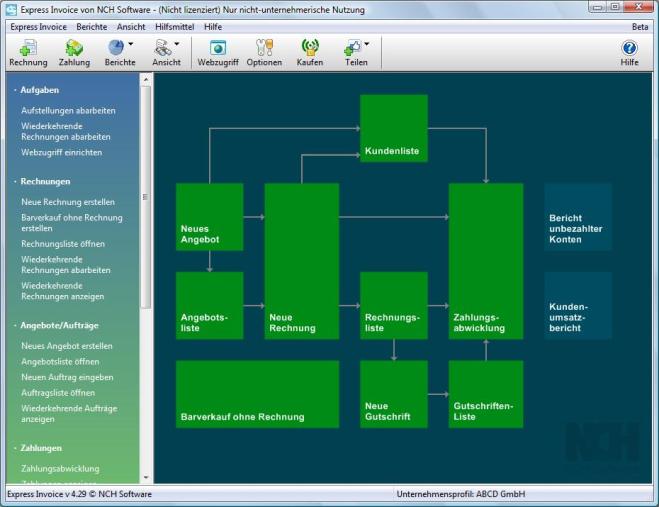Click Webzugriff einrichten link

point(61,153)
